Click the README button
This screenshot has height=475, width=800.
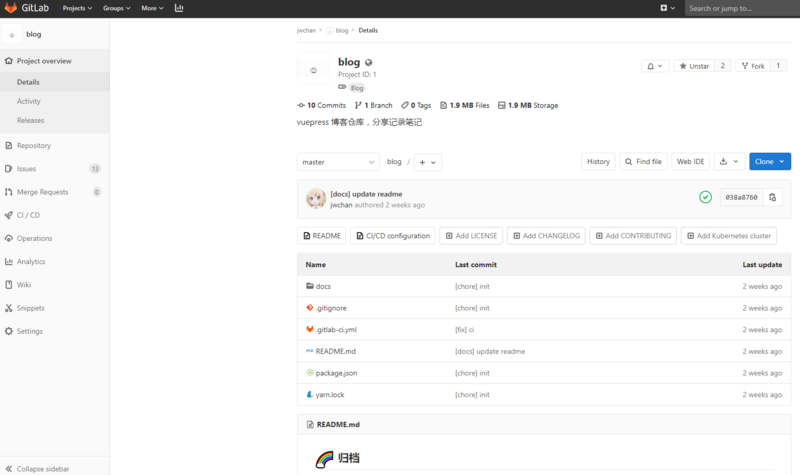321,236
